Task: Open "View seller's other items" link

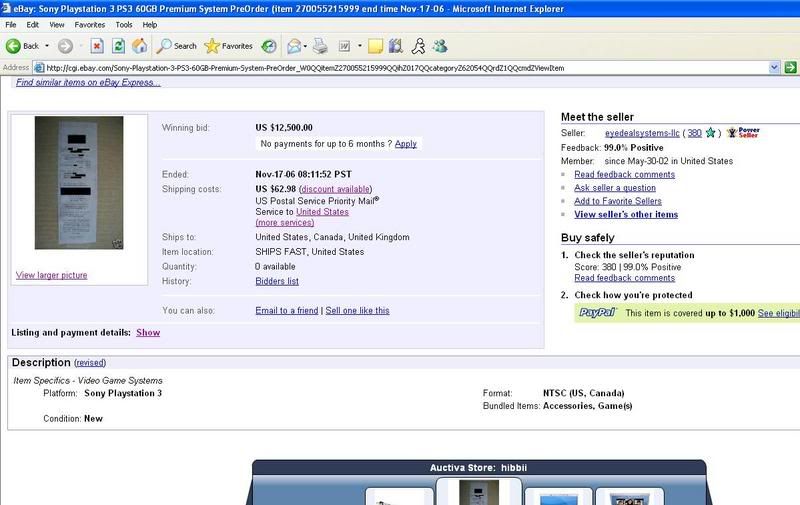Action: click(626, 214)
